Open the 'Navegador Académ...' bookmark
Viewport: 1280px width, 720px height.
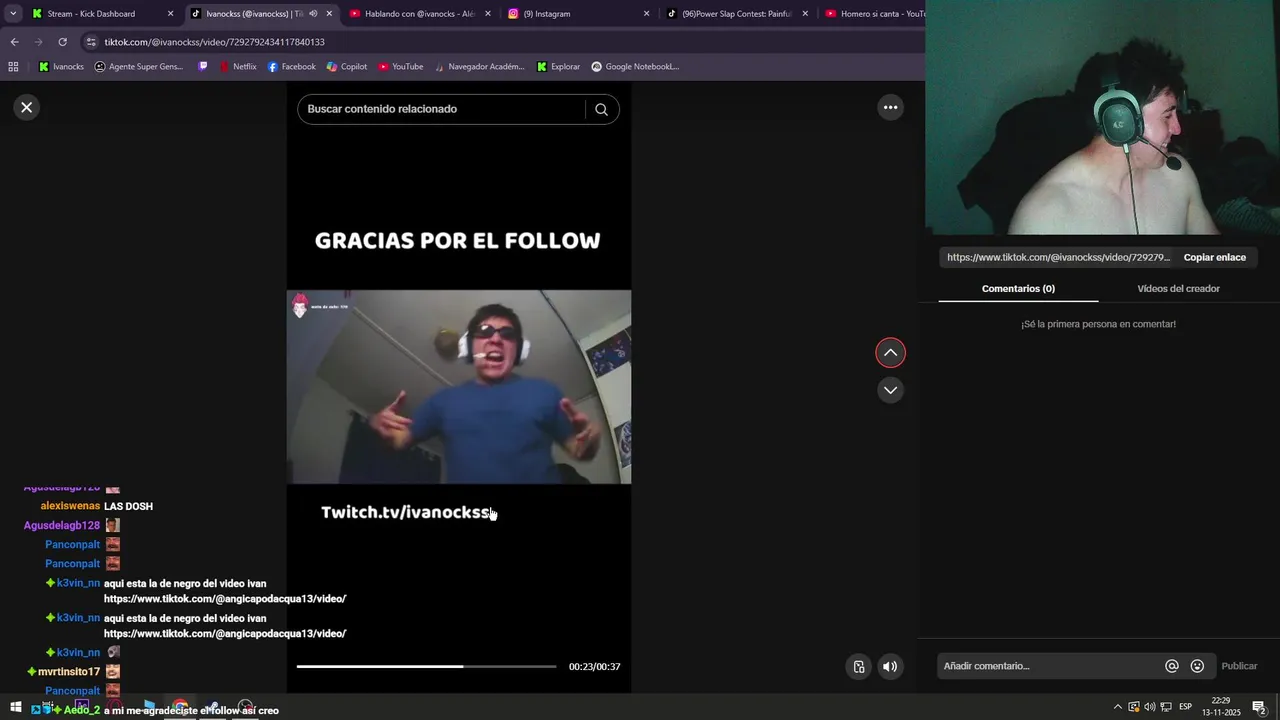click(479, 67)
